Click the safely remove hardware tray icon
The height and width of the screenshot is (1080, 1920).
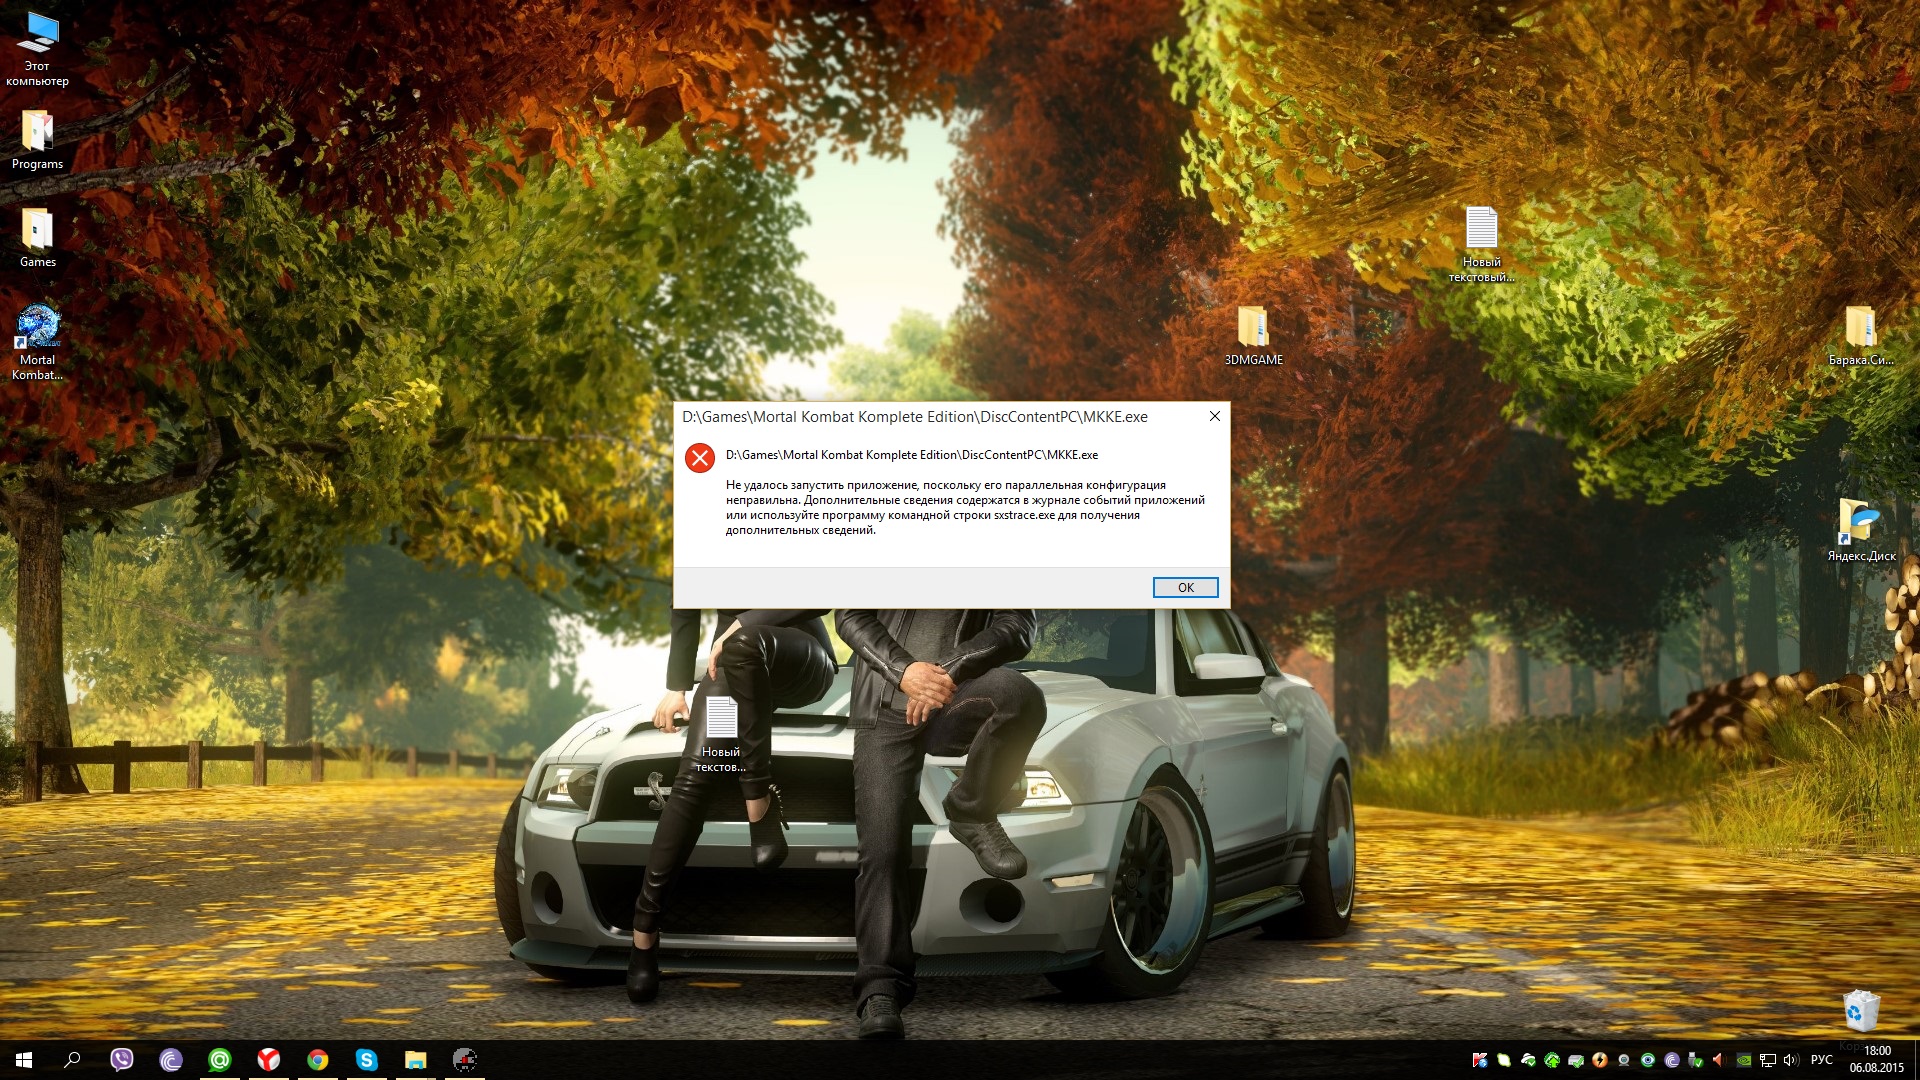pos(1696,1060)
